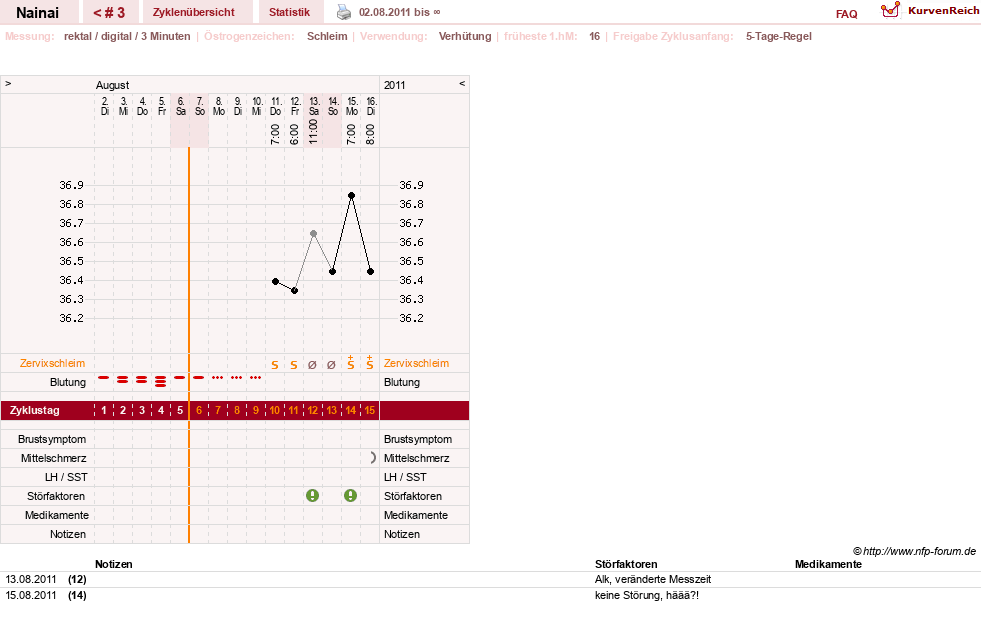Select the Nainai tab
Screen dimensions: 981x623
(x=38, y=13)
